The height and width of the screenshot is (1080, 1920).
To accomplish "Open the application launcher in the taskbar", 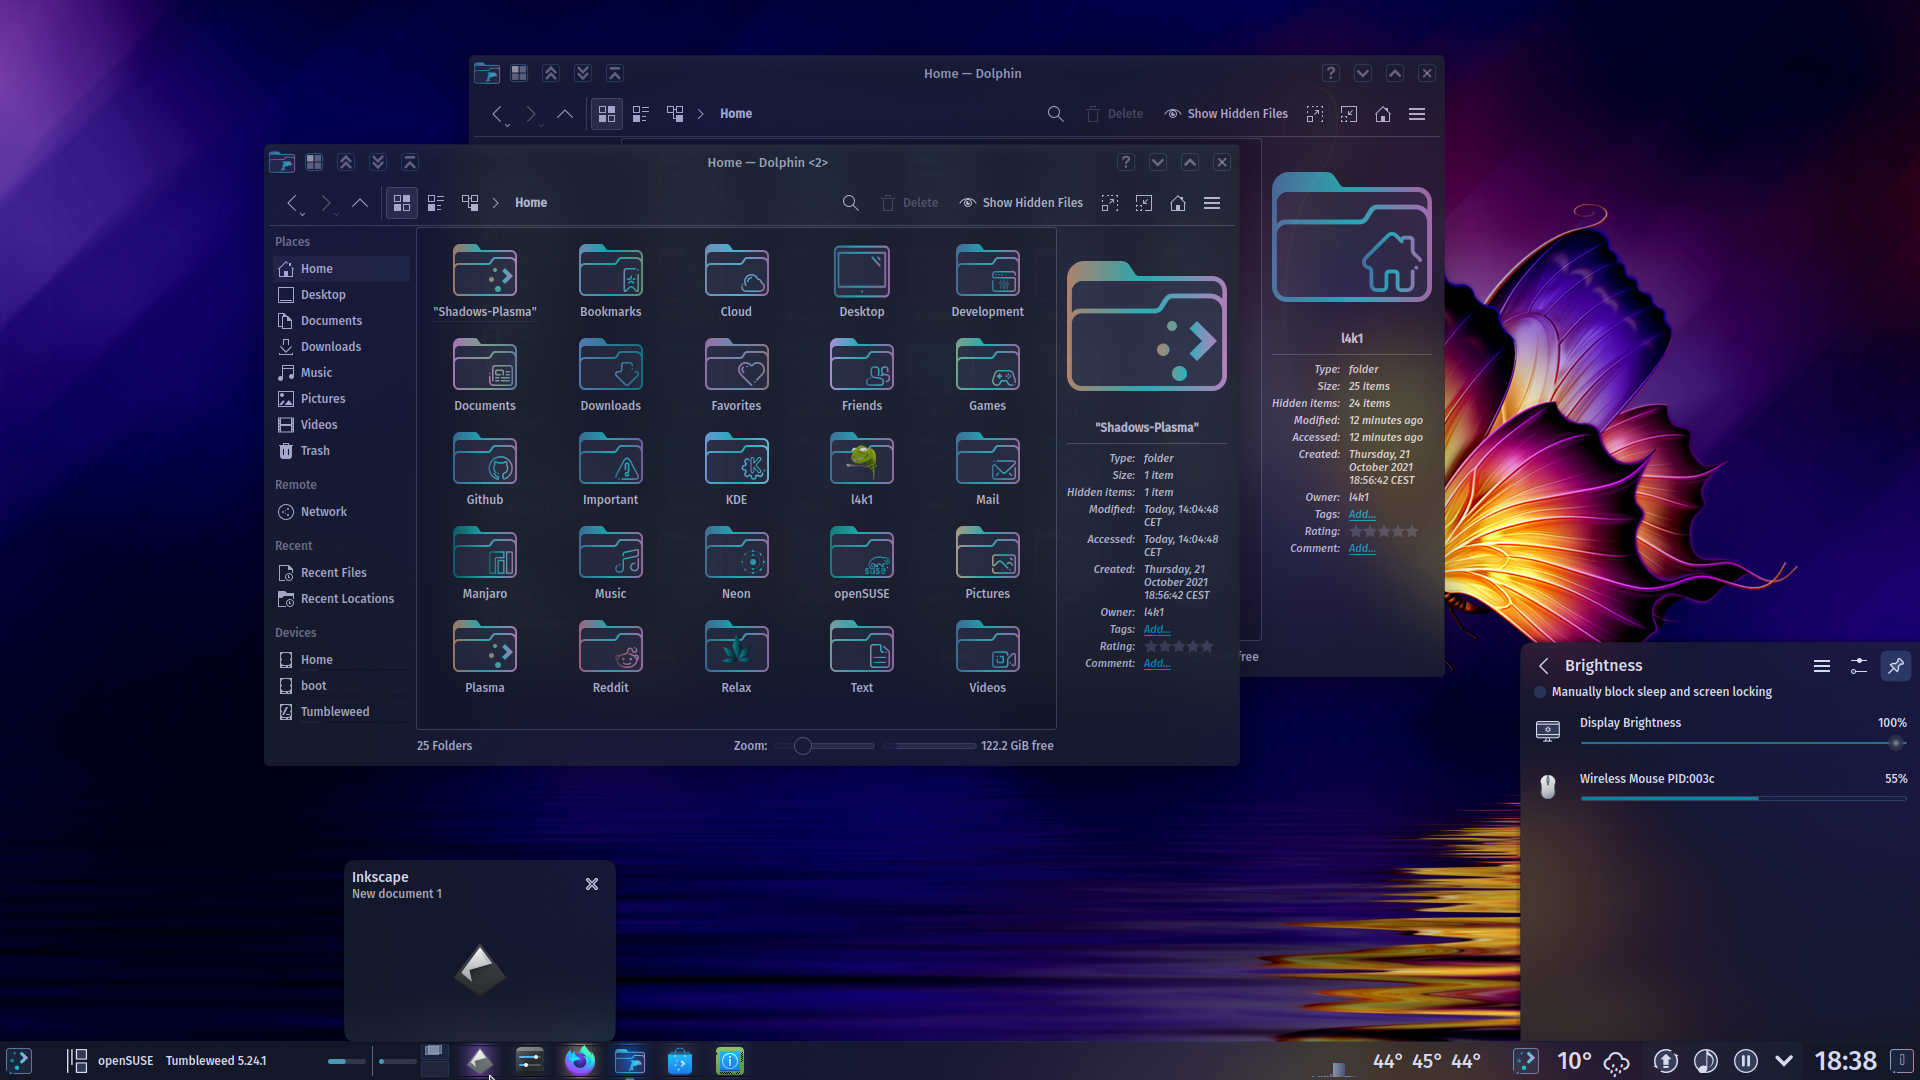I will click(19, 1061).
